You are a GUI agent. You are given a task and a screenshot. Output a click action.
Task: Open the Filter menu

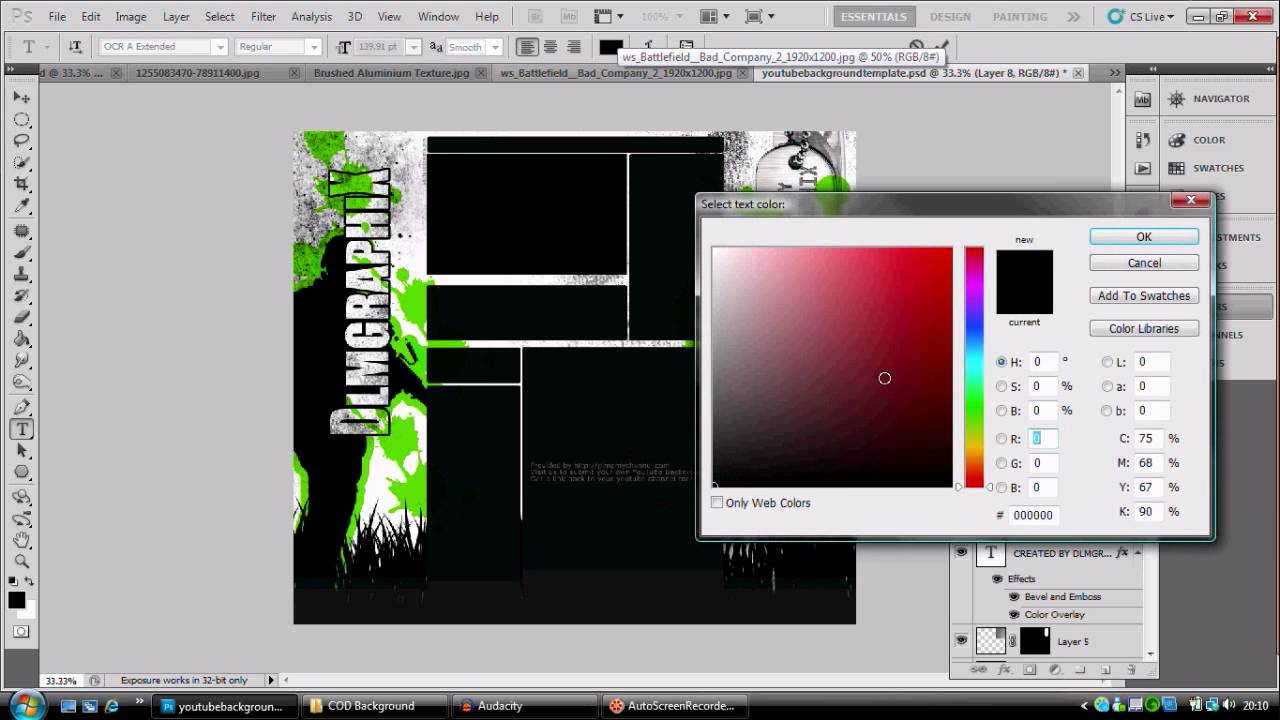click(264, 17)
